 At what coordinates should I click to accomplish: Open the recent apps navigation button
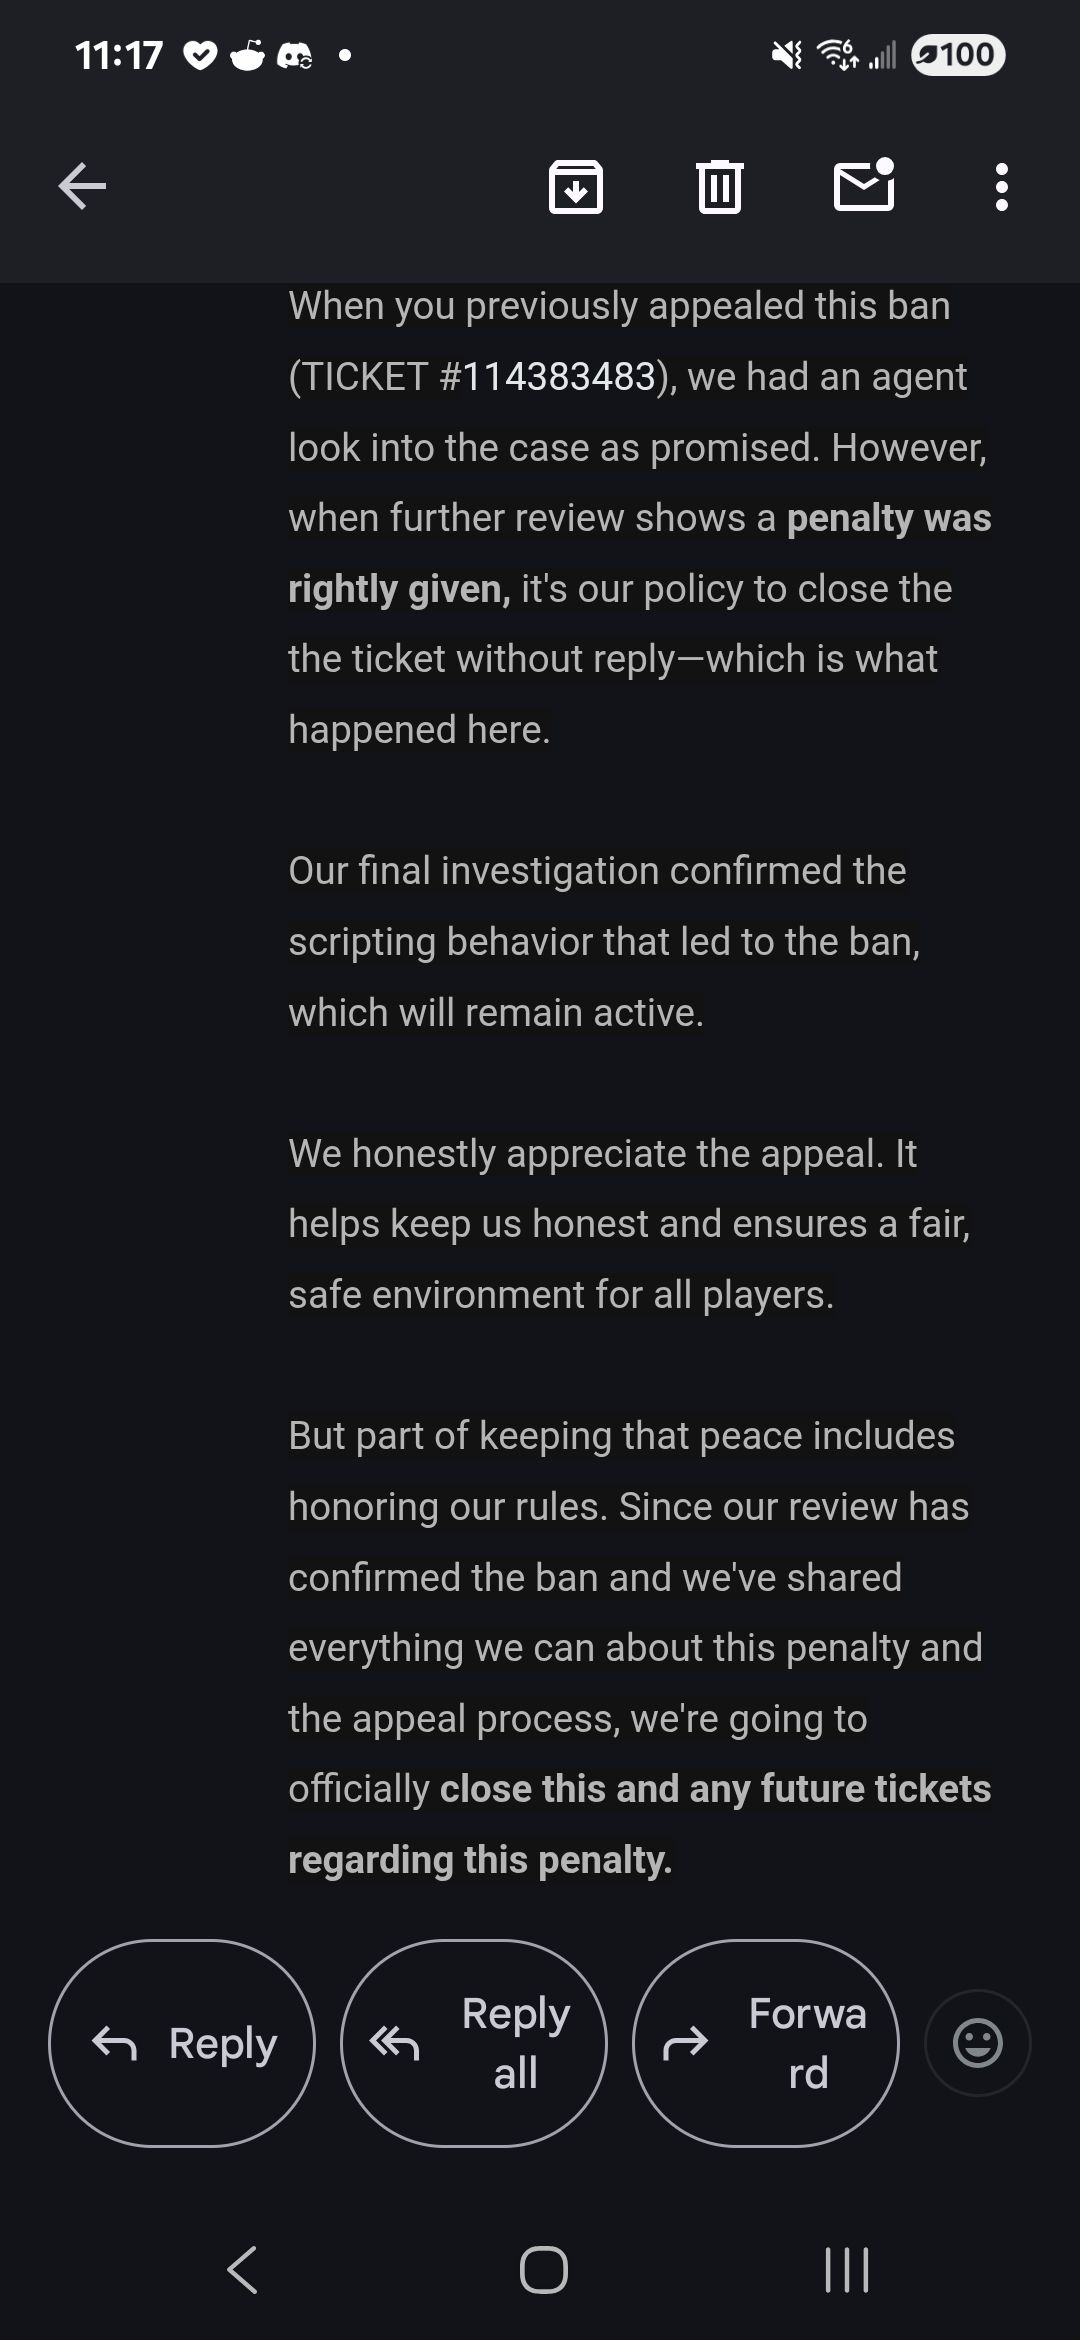coord(846,2269)
